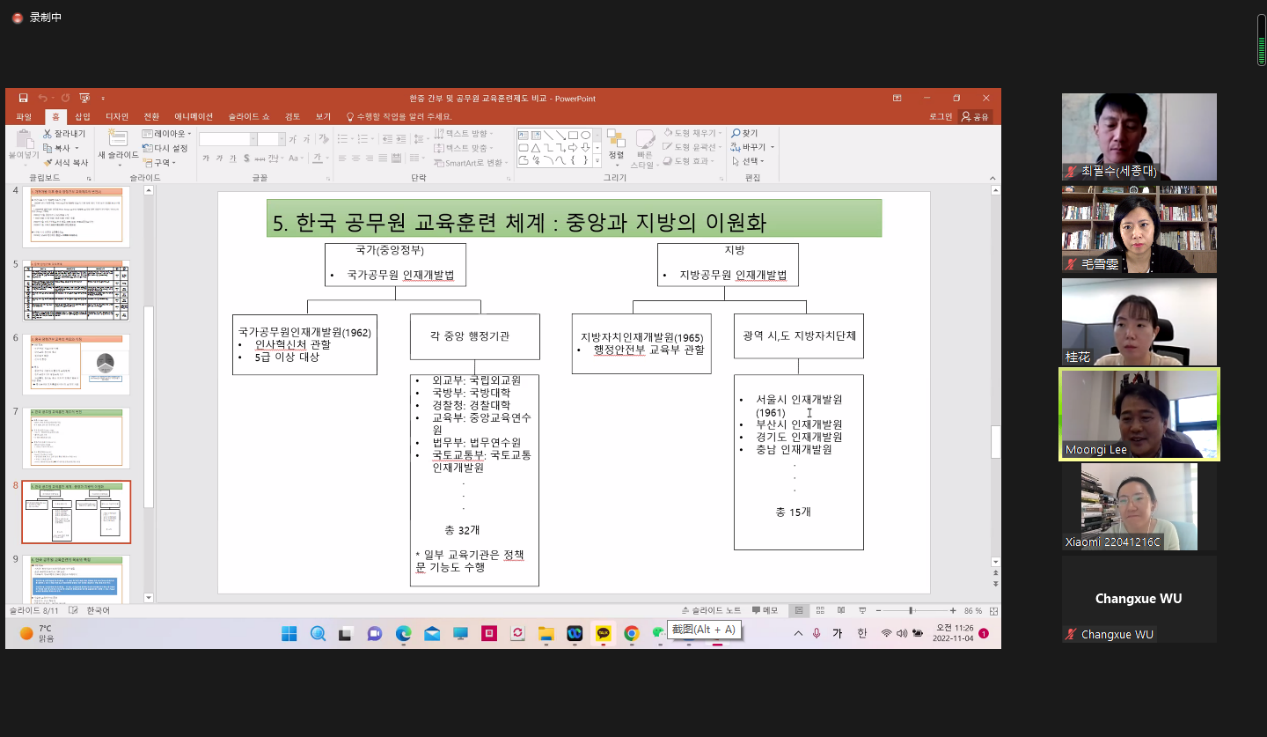Image resolution: width=1267 pixels, height=737 pixels.
Task: Open KakaoTalk from the taskbar
Action: (603, 633)
